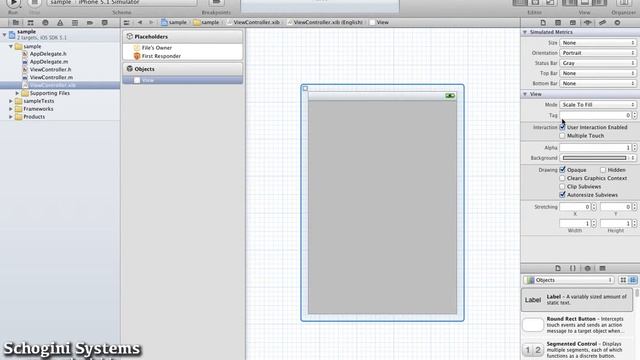Open the Symbol navigator tab icon

click(x=30, y=23)
